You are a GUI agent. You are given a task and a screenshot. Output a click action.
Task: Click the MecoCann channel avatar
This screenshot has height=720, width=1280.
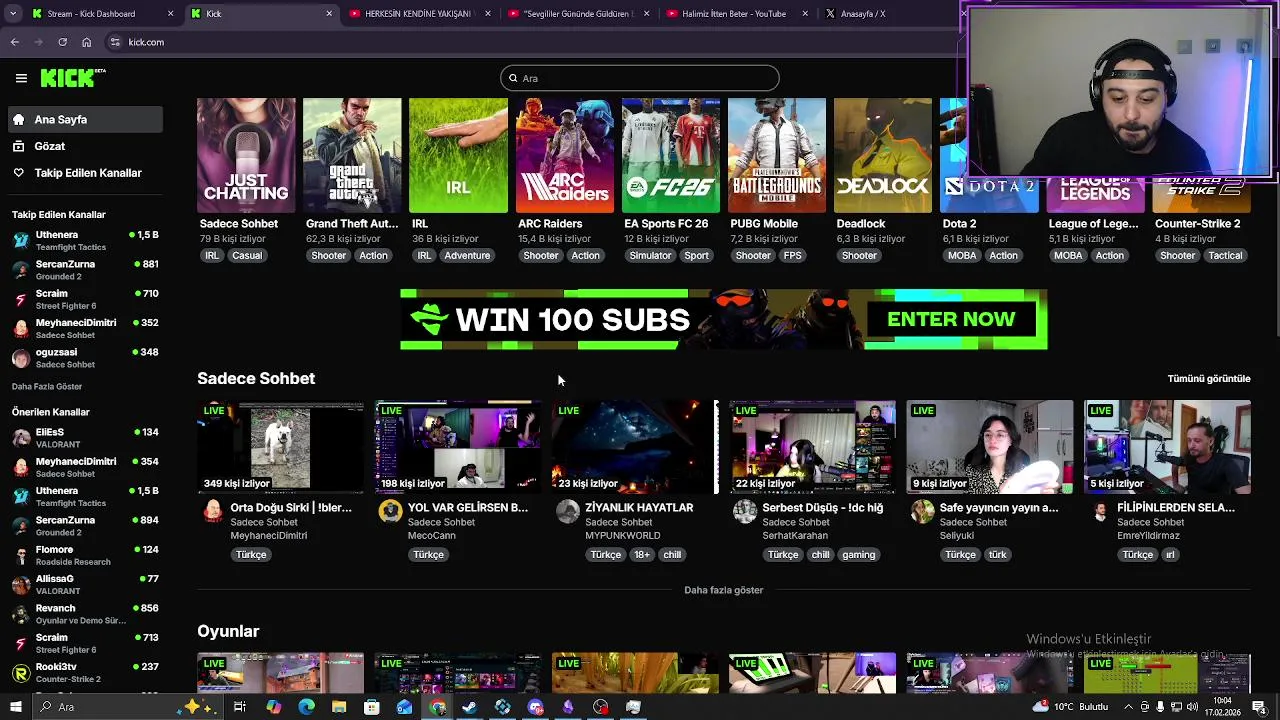click(x=390, y=512)
